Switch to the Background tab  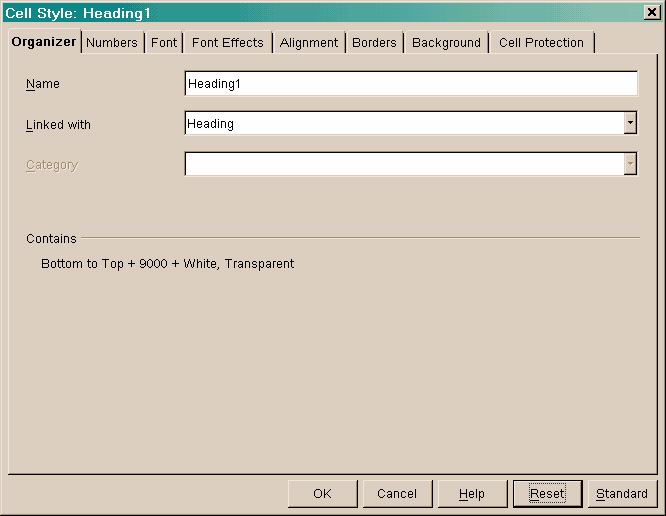[x=446, y=42]
